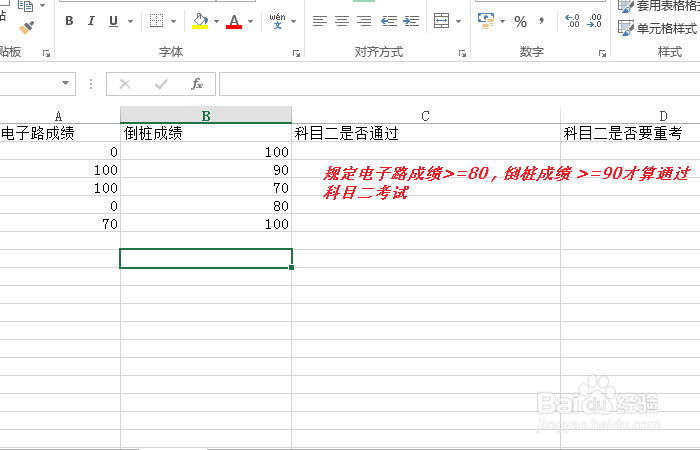Open borders dropdown arrow
Screen dimensions: 700x450
[x=173, y=21]
